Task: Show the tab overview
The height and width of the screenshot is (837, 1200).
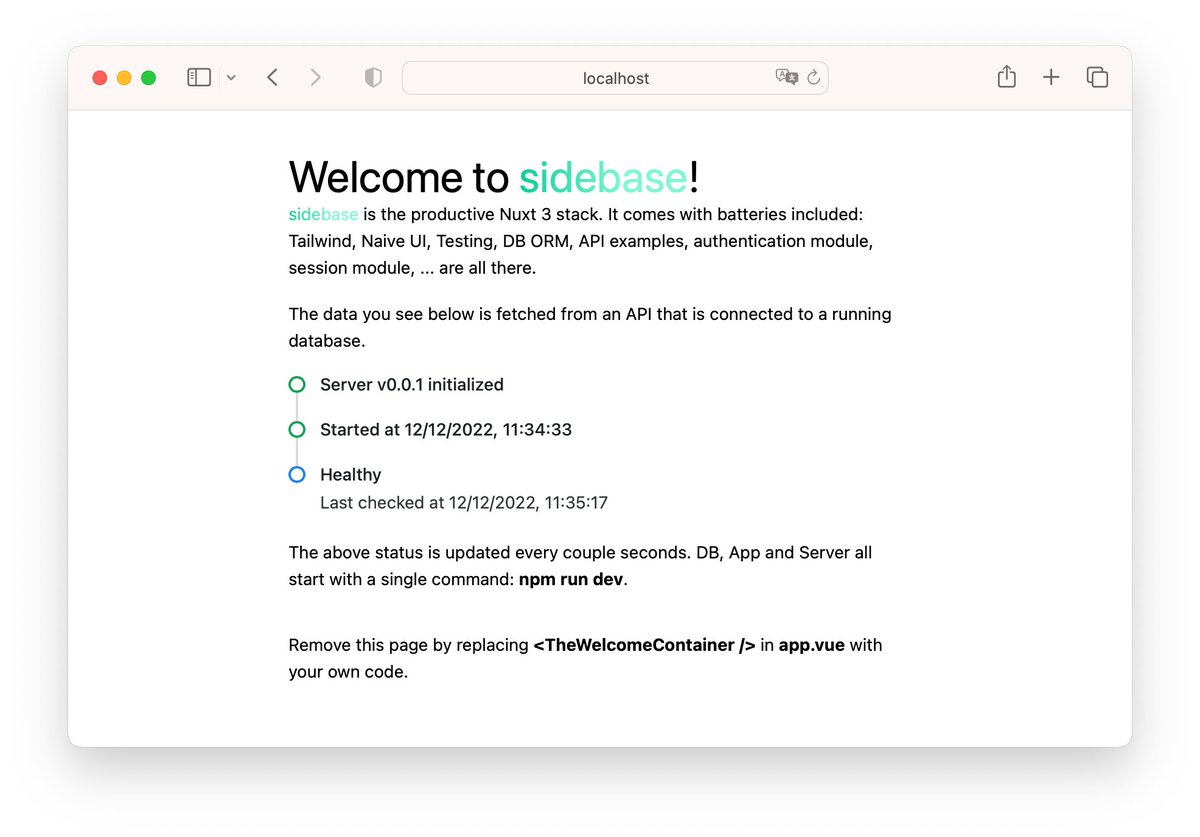Action: 1097,76
